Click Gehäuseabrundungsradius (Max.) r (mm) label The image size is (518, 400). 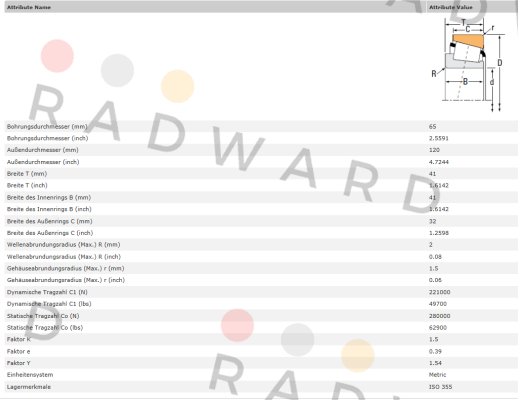click(66, 268)
